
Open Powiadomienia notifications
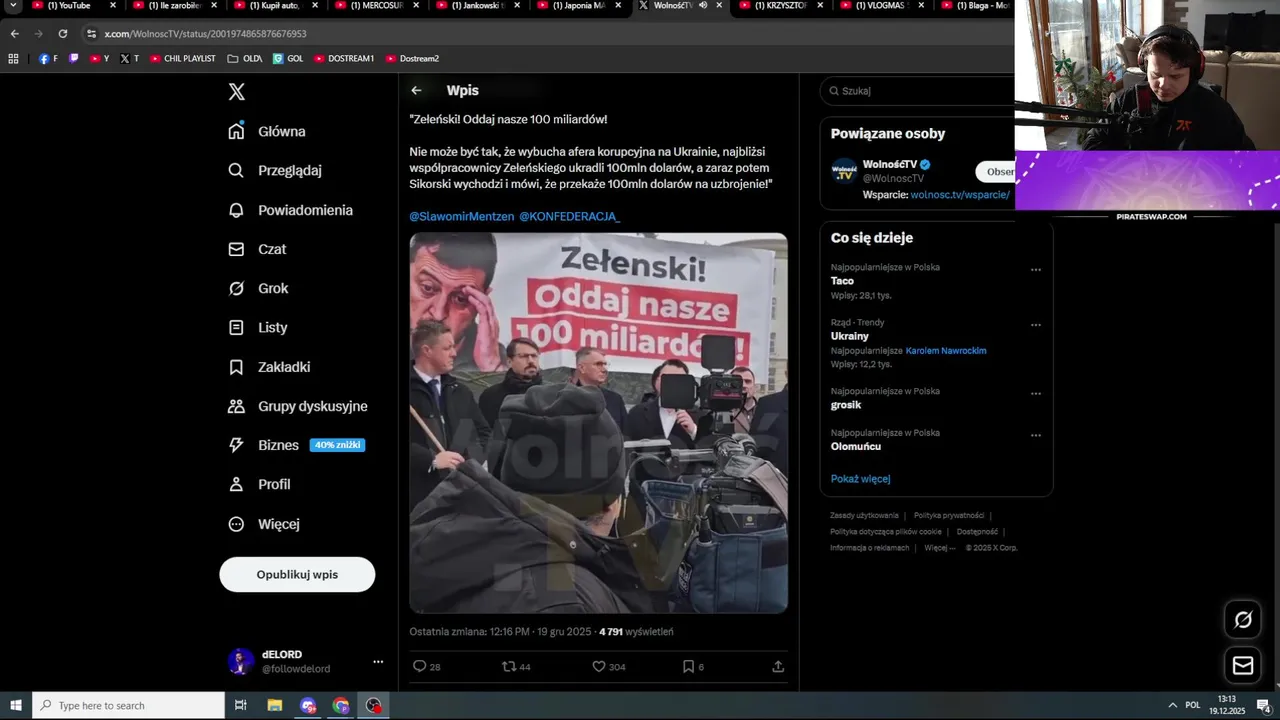[x=290, y=210]
